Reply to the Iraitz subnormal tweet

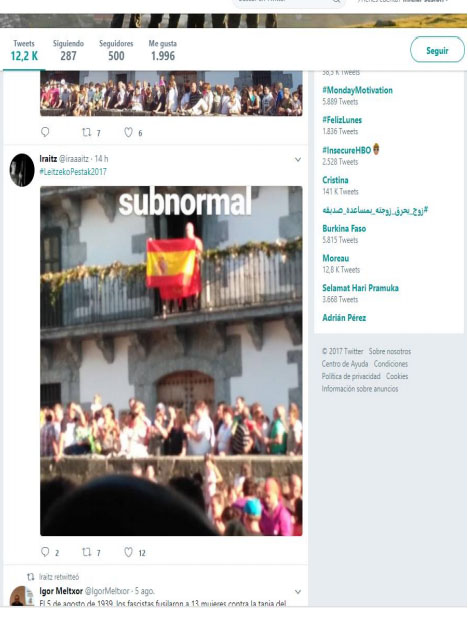(45, 552)
